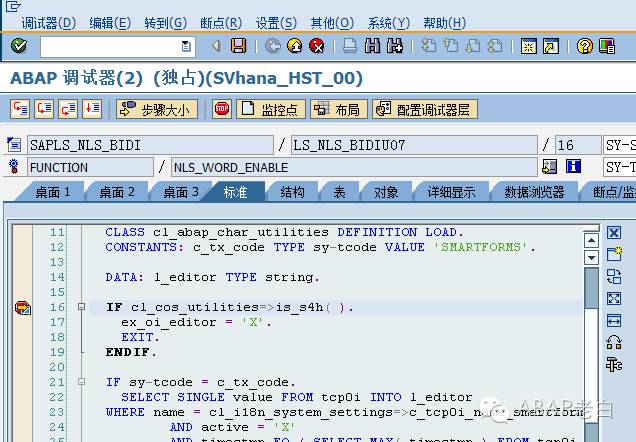Collapse the IF block at line 16
The width and height of the screenshot is (636, 442).
(x=81, y=307)
